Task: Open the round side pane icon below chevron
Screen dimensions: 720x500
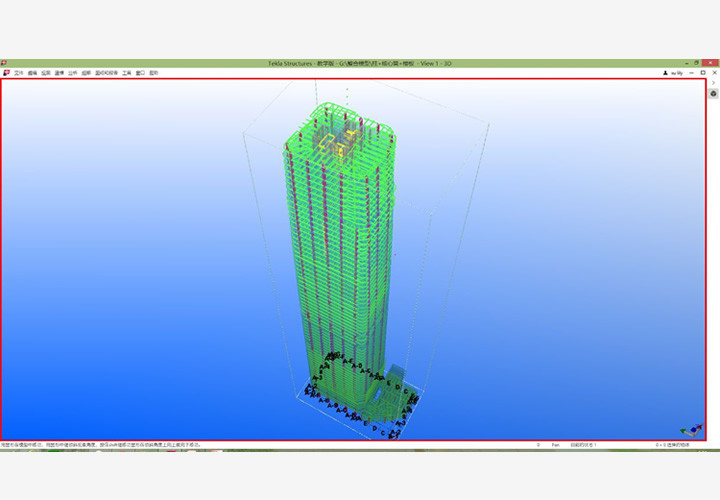Action: tap(713, 93)
